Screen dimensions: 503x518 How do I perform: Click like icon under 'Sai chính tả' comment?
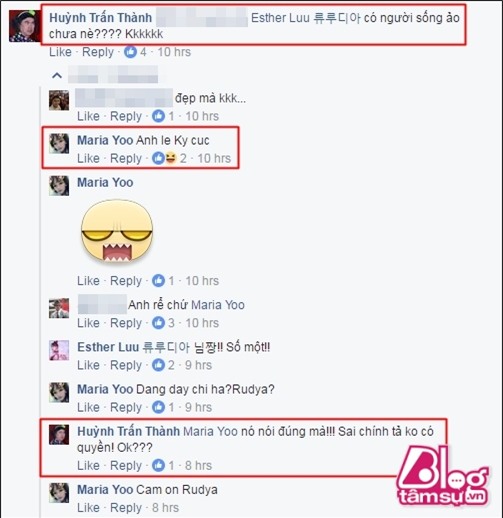[158, 465]
